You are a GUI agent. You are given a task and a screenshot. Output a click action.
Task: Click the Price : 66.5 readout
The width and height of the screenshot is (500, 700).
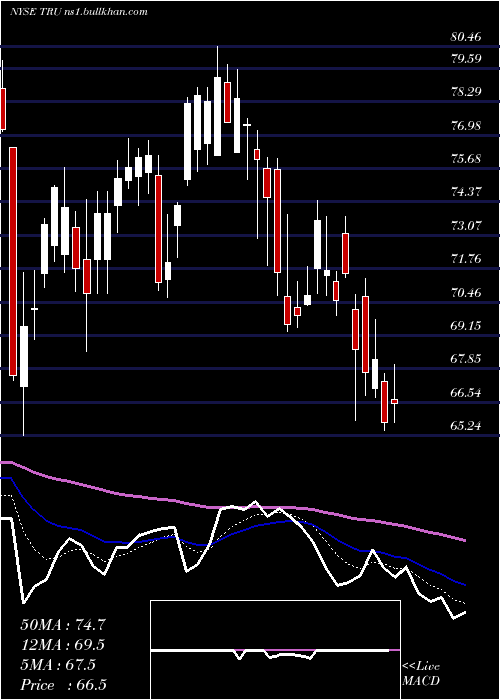63,685
